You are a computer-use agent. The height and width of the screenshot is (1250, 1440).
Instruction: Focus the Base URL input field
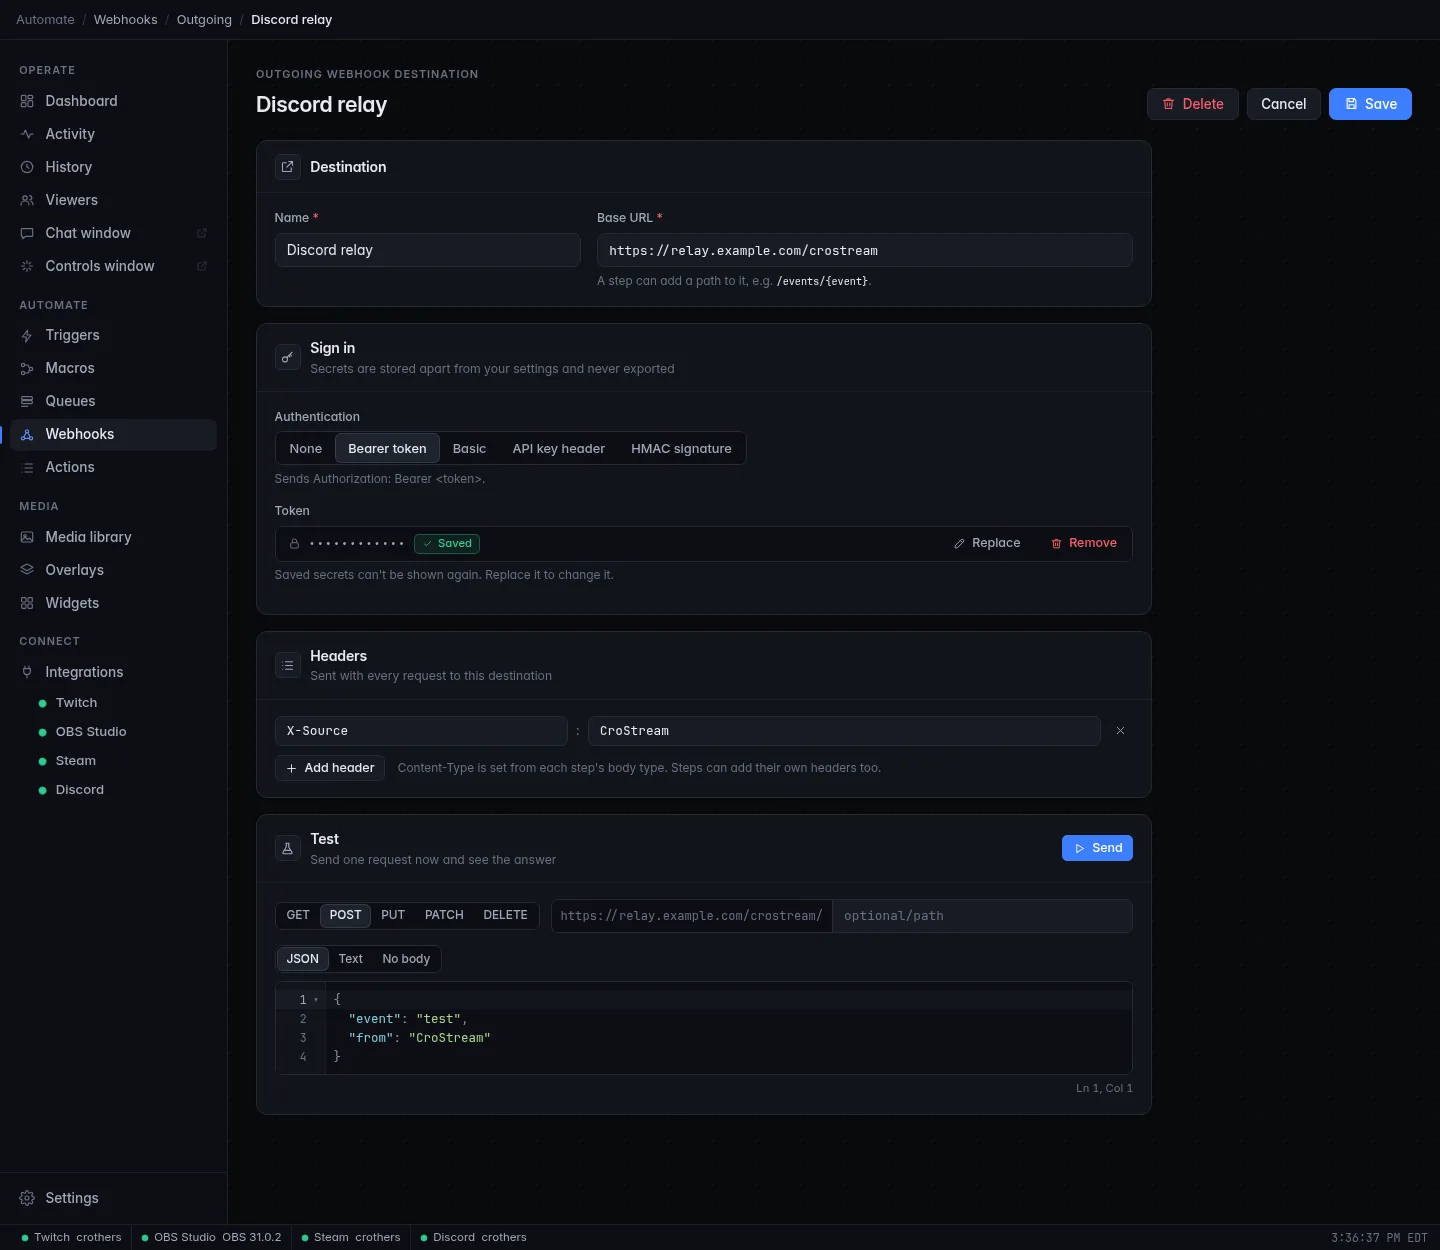(865, 250)
